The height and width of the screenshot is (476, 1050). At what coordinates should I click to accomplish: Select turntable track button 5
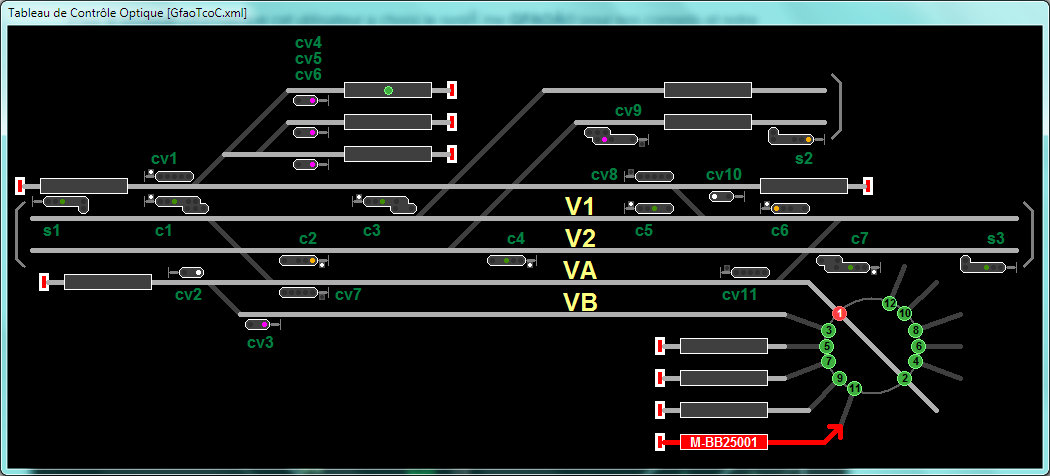(x=828, y=346)
